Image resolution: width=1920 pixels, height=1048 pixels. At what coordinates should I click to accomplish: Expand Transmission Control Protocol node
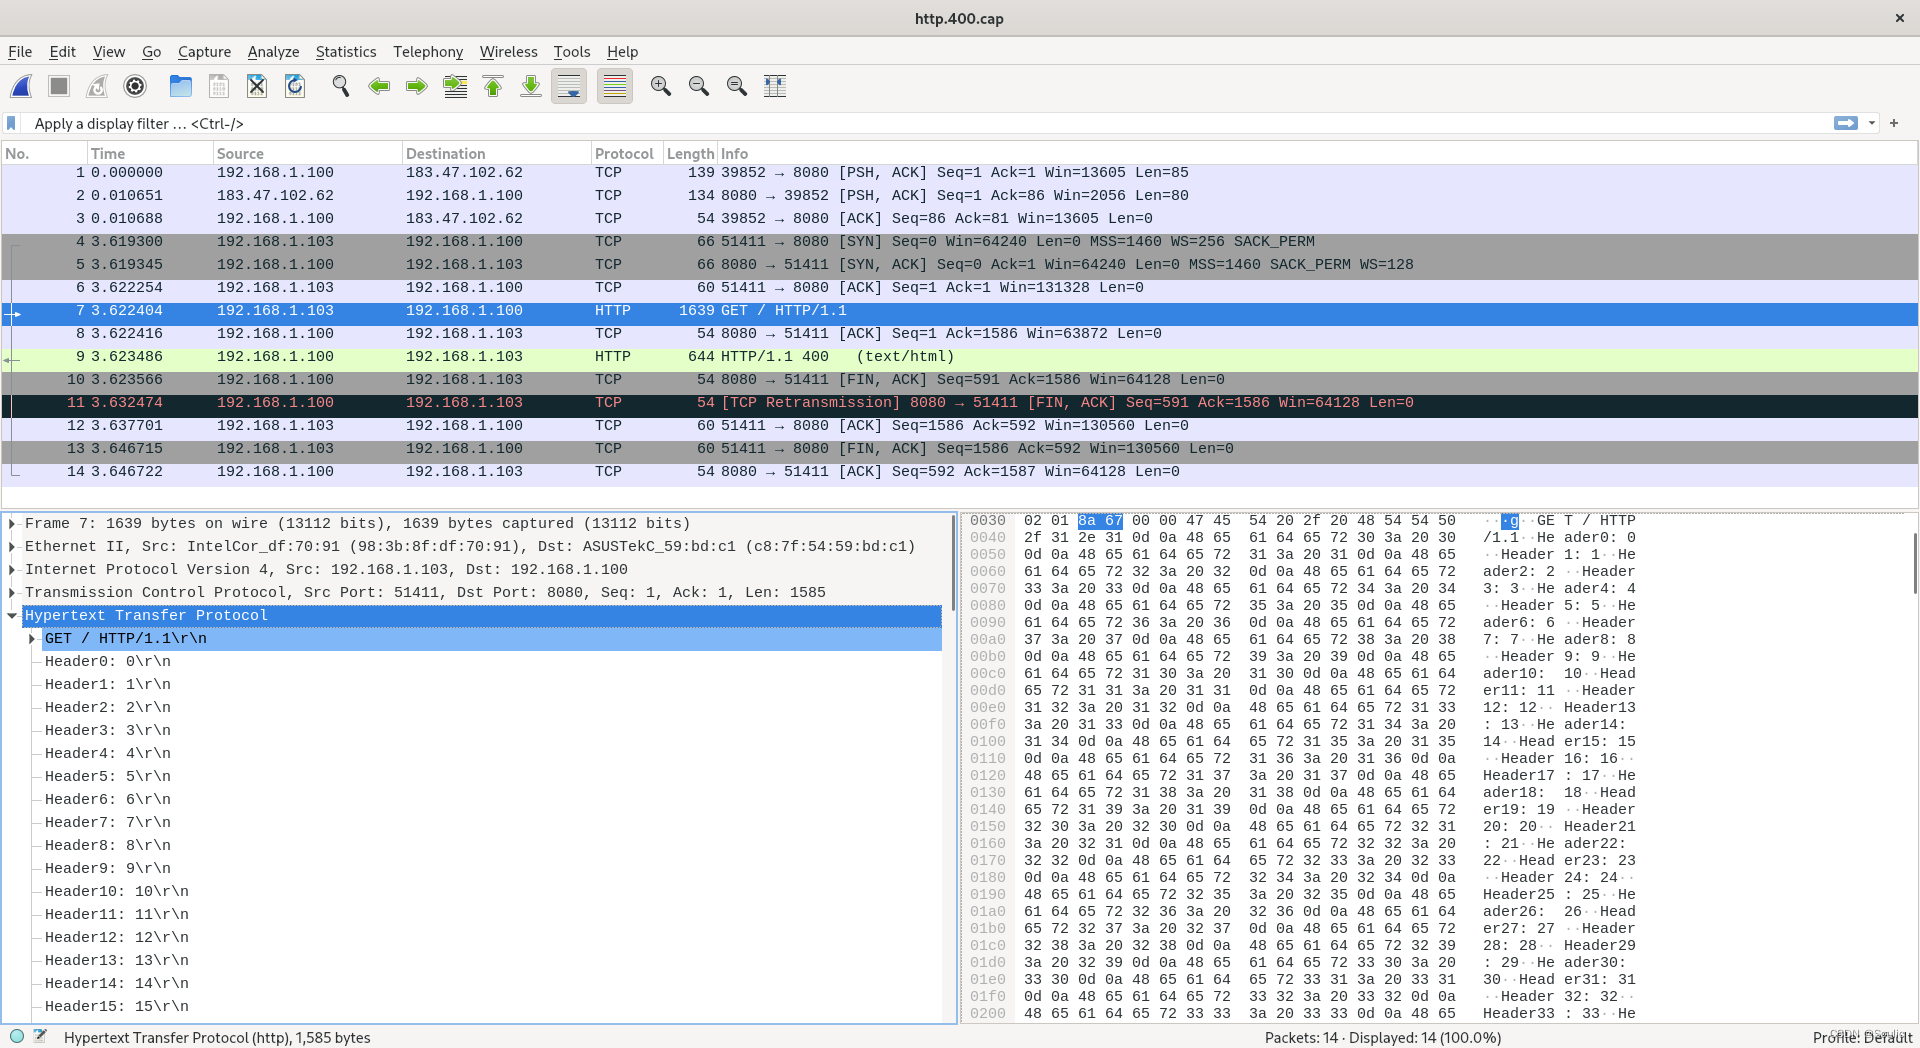(x=12, y=592)
